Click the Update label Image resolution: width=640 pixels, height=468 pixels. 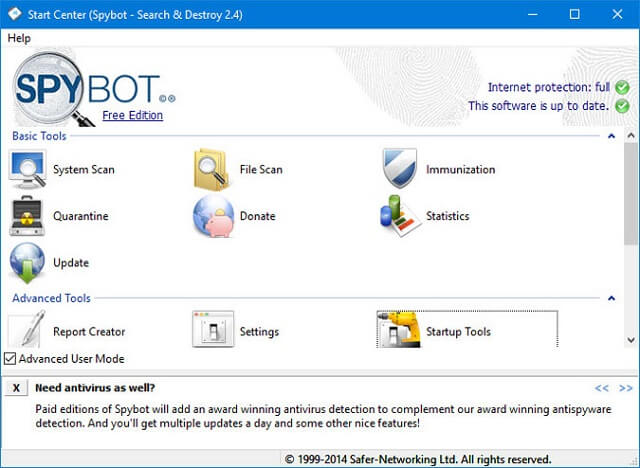(x=71, y=263)
